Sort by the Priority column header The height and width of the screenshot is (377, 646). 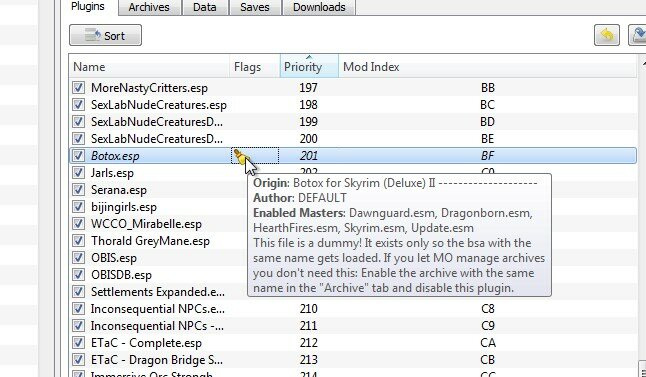[309, 67]
